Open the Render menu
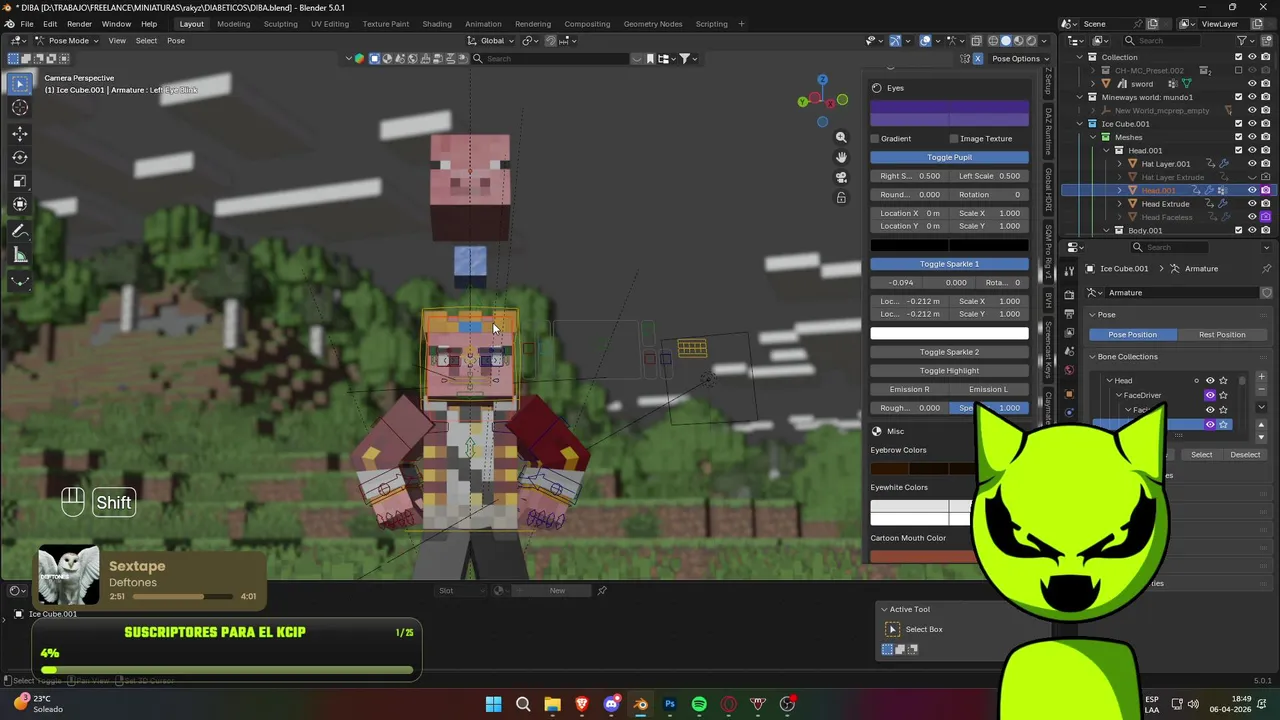 (79, 24)
